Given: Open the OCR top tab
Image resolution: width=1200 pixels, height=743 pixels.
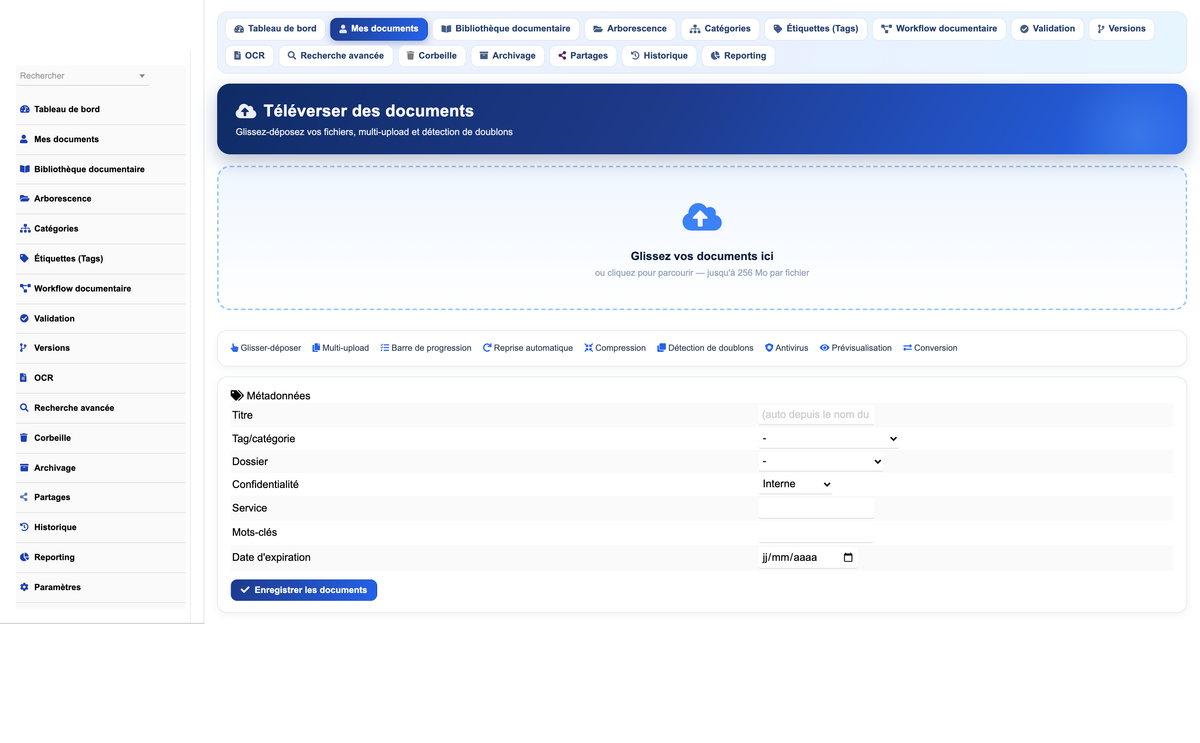Looking at the screenshot, I should coord(250,56).
